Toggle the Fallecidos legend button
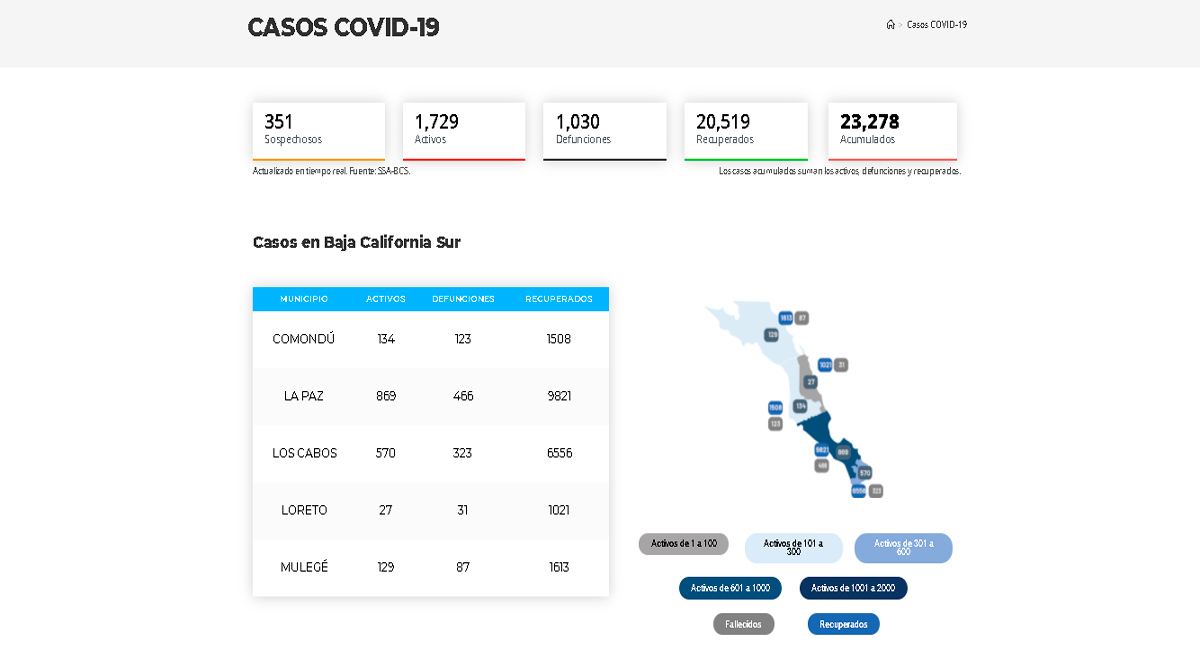Screen dimensions: 1200x666 (743, 624)
